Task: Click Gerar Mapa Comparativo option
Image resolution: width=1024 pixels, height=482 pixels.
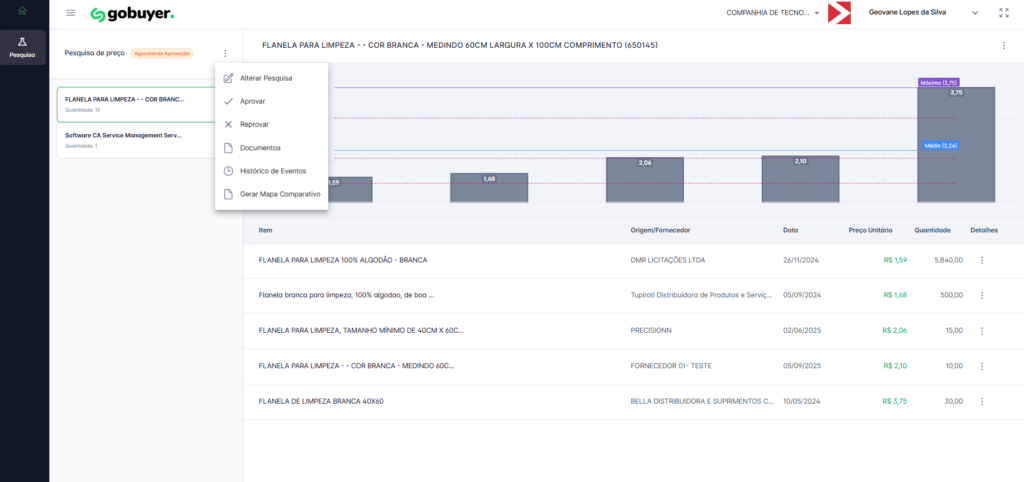Action: point(280,194)
